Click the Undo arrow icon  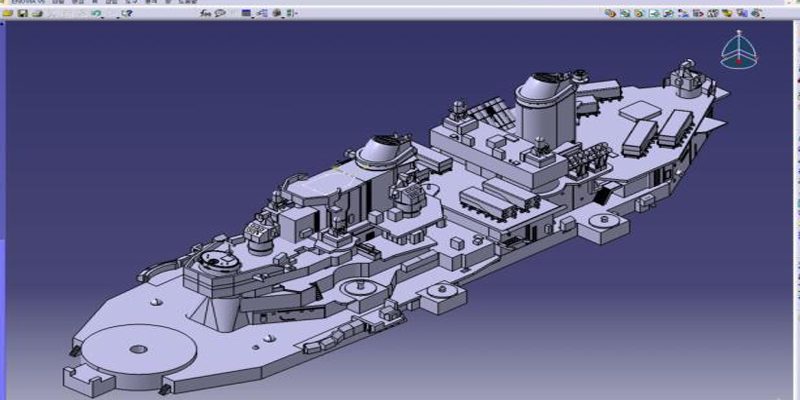(95, 14)
